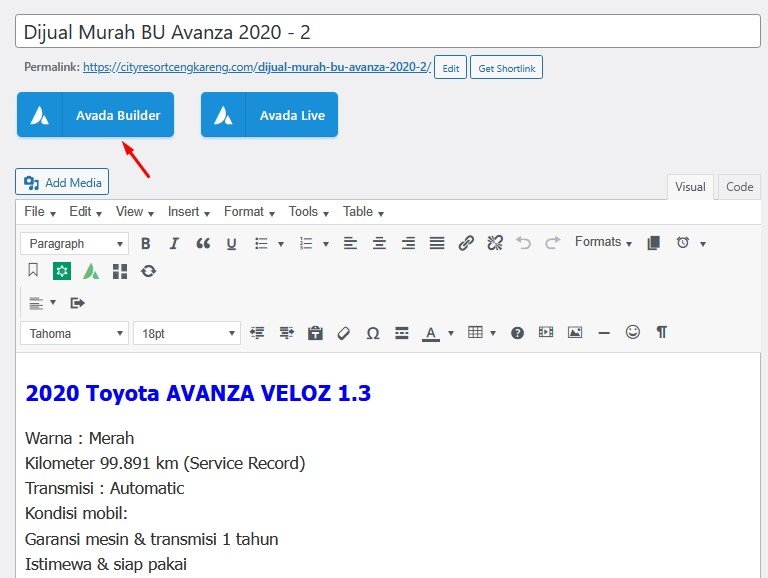
Task: Expand the Tahoma font family dropdown
Action: 75,333
